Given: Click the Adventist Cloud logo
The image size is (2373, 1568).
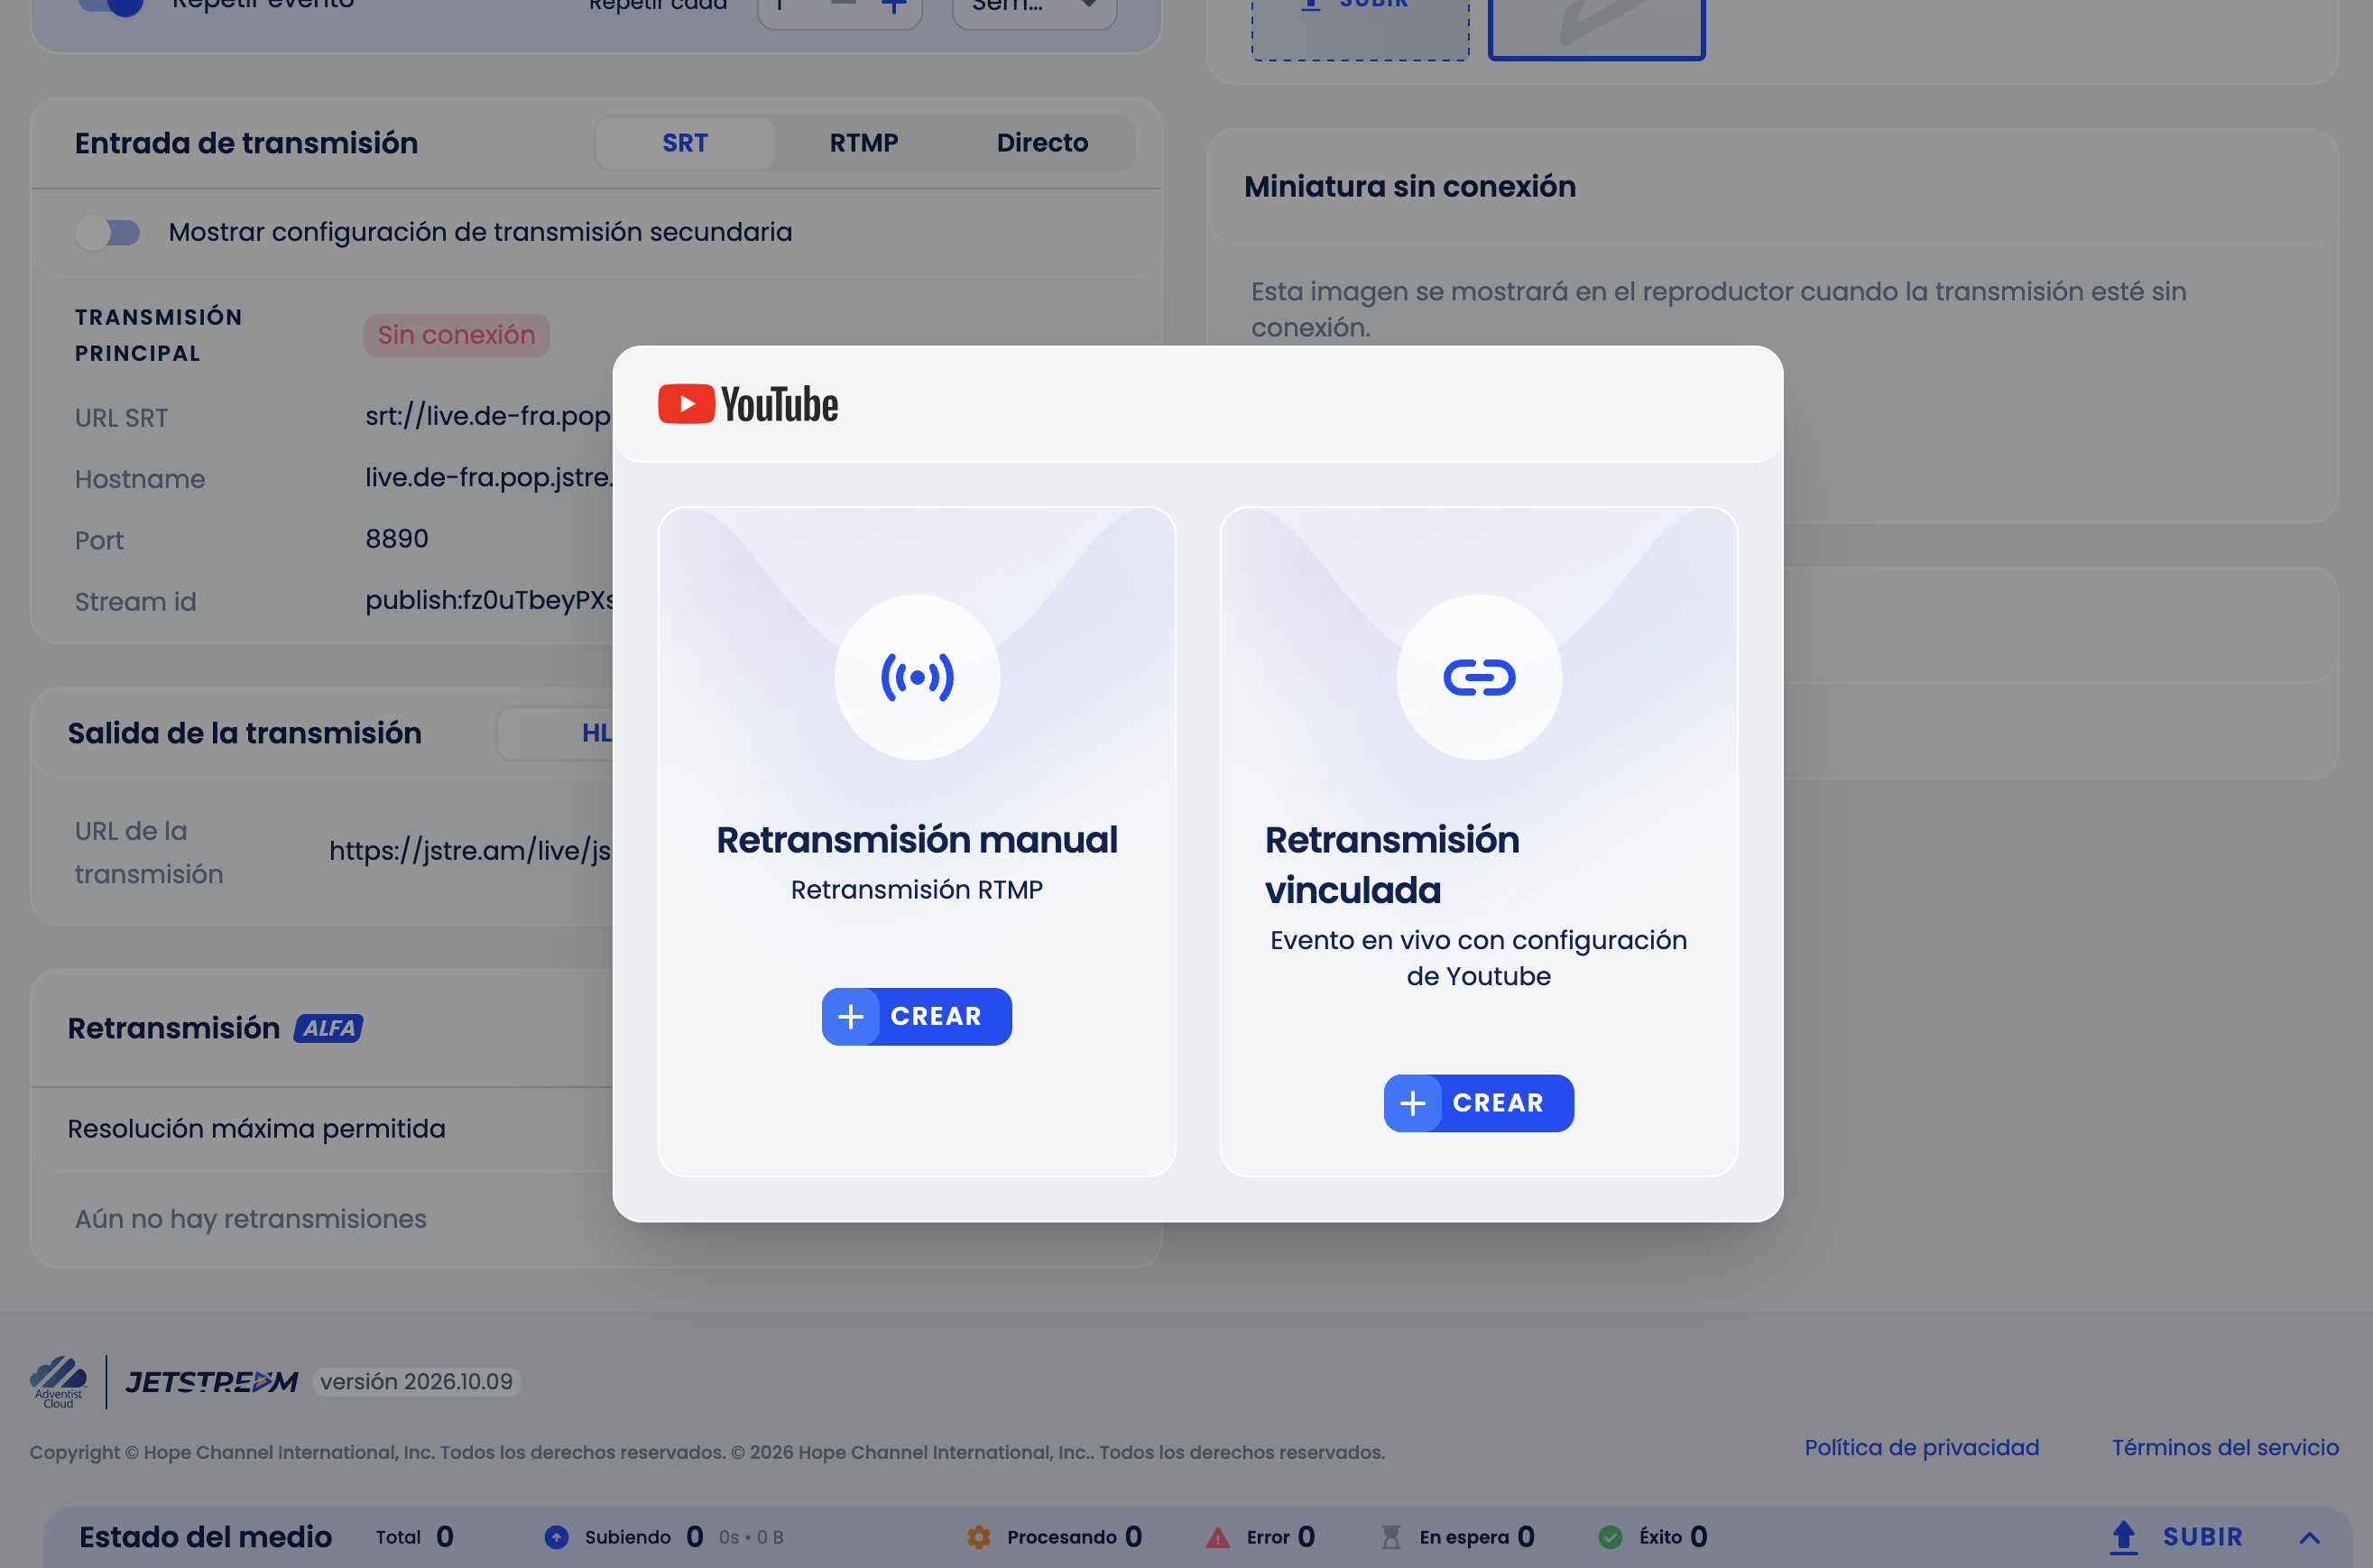Looking at the screenshot, I should click(x=58, y=1382).
